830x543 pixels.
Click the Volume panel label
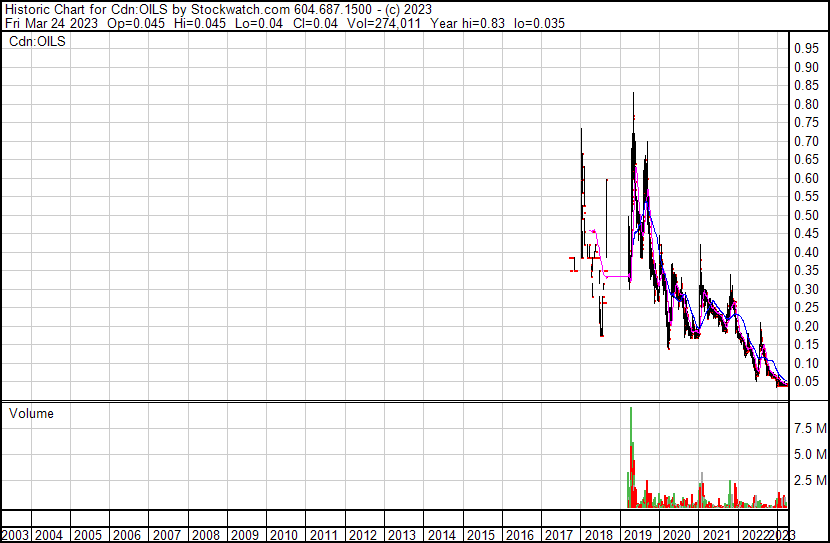[x=31, y=413]
